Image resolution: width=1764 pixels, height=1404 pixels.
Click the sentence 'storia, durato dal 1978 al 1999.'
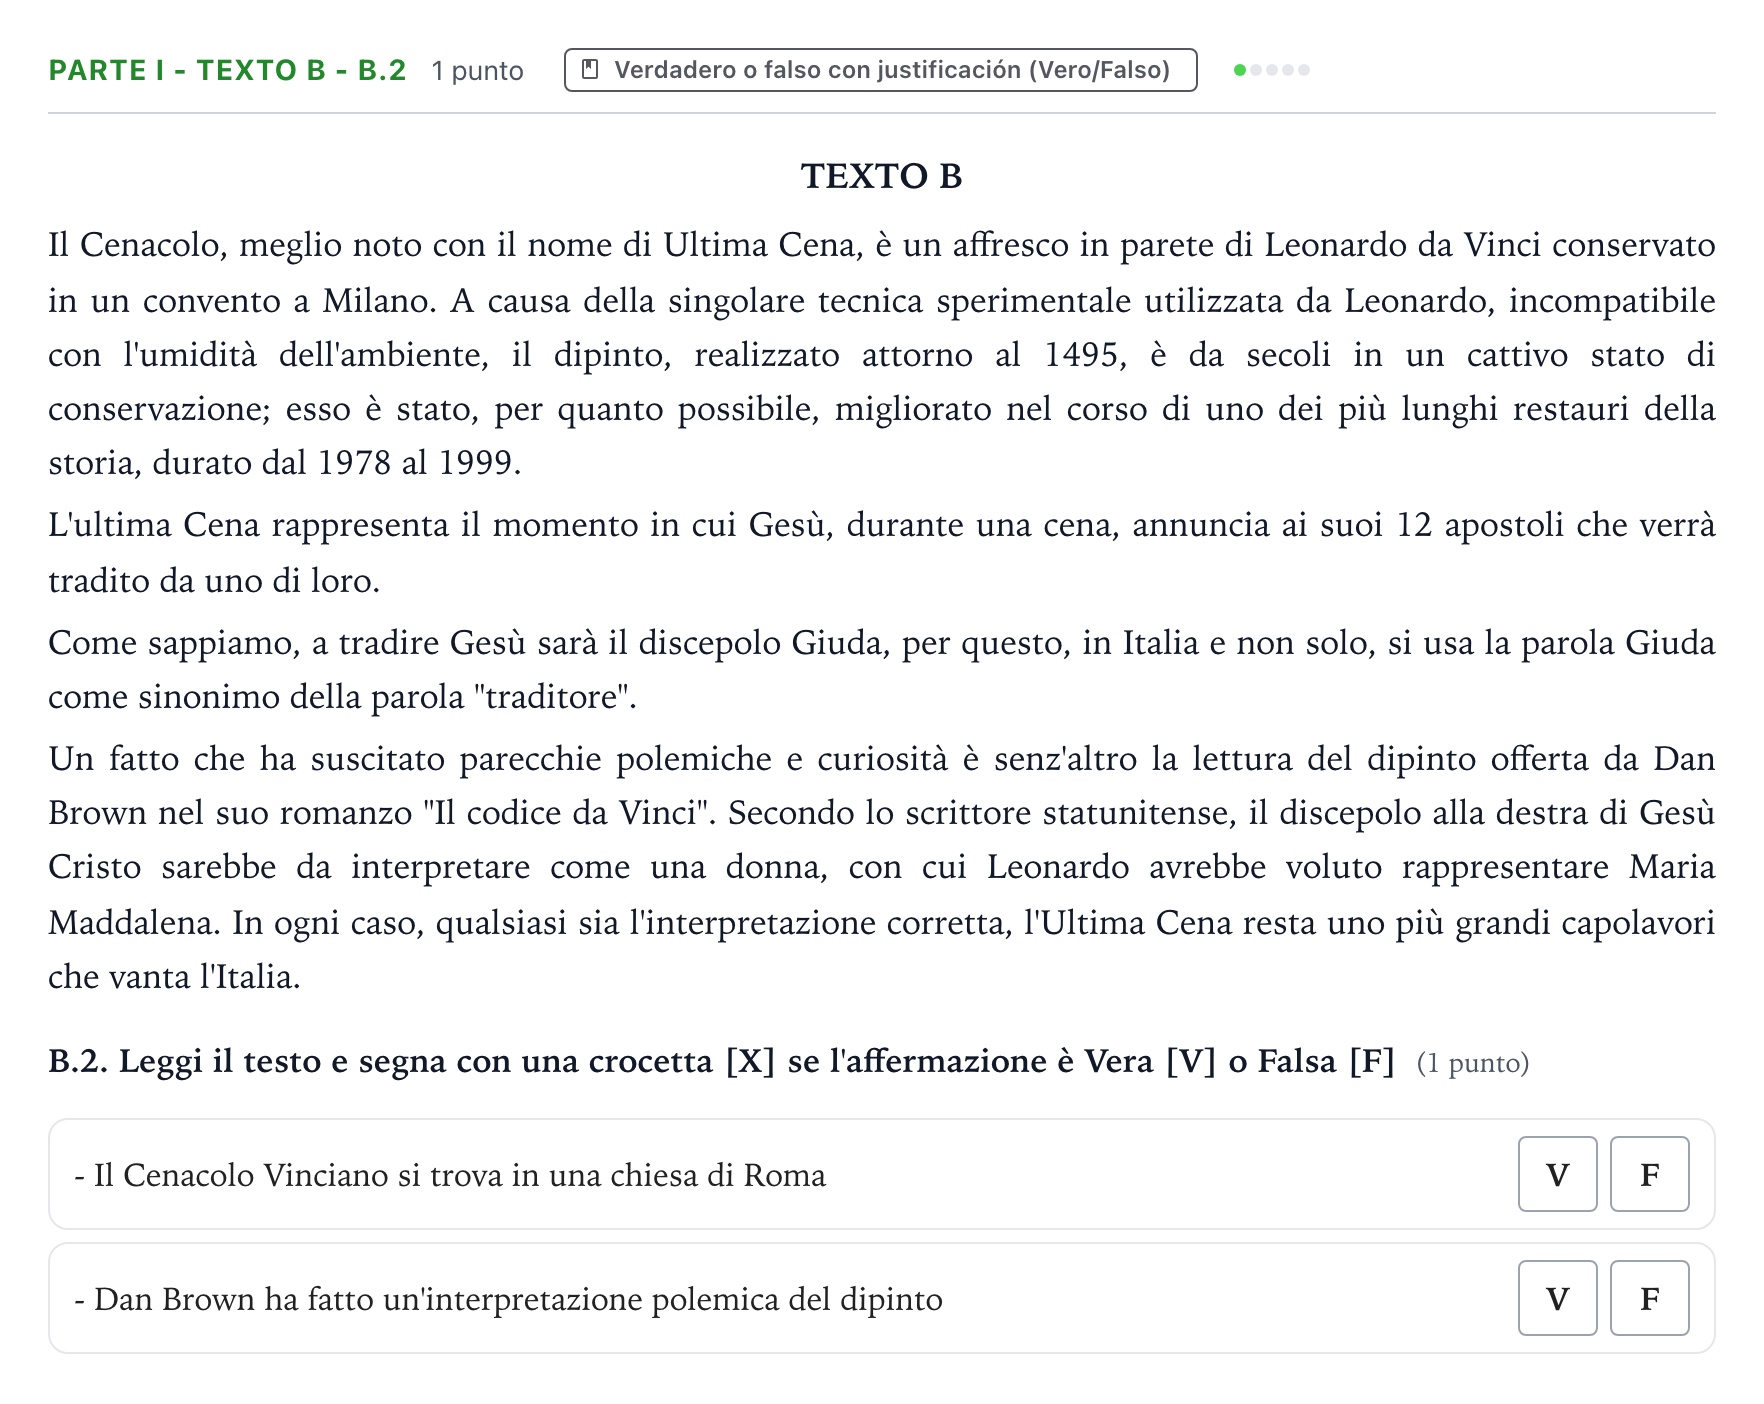(285, 463)
